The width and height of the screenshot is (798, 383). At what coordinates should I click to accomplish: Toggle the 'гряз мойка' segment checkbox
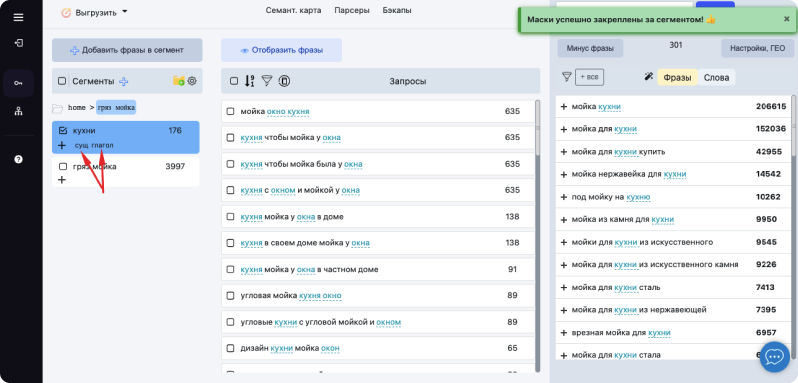tap(63, 166)
